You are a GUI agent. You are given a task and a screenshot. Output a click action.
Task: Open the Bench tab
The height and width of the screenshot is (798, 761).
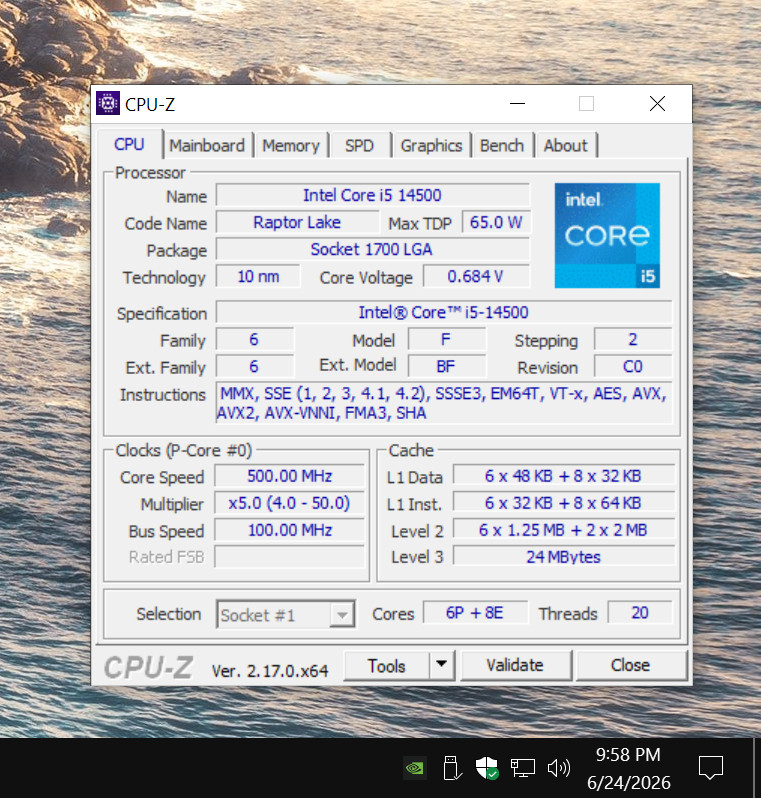(x=502, y=146)
